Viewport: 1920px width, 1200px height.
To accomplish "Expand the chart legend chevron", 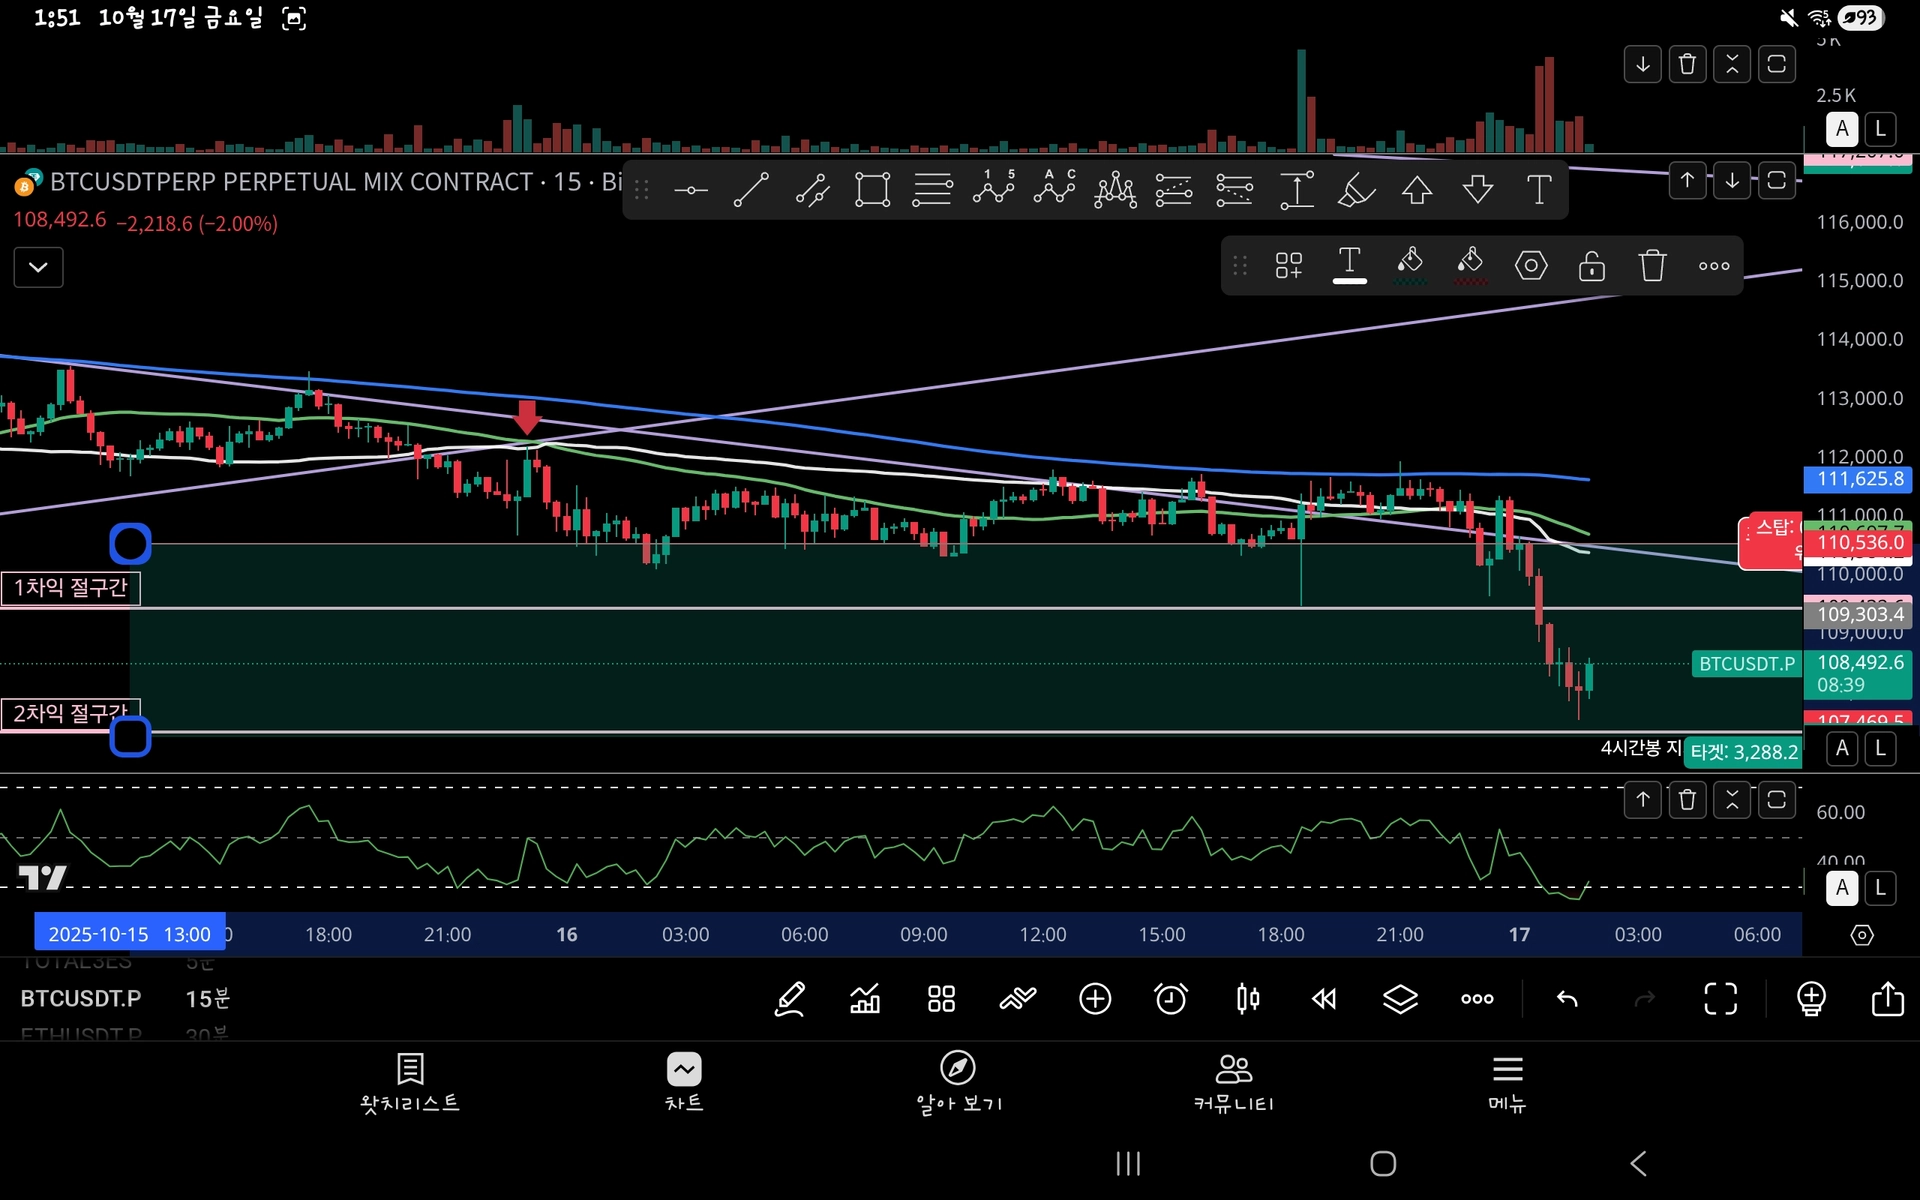I will tap(38, 267).
